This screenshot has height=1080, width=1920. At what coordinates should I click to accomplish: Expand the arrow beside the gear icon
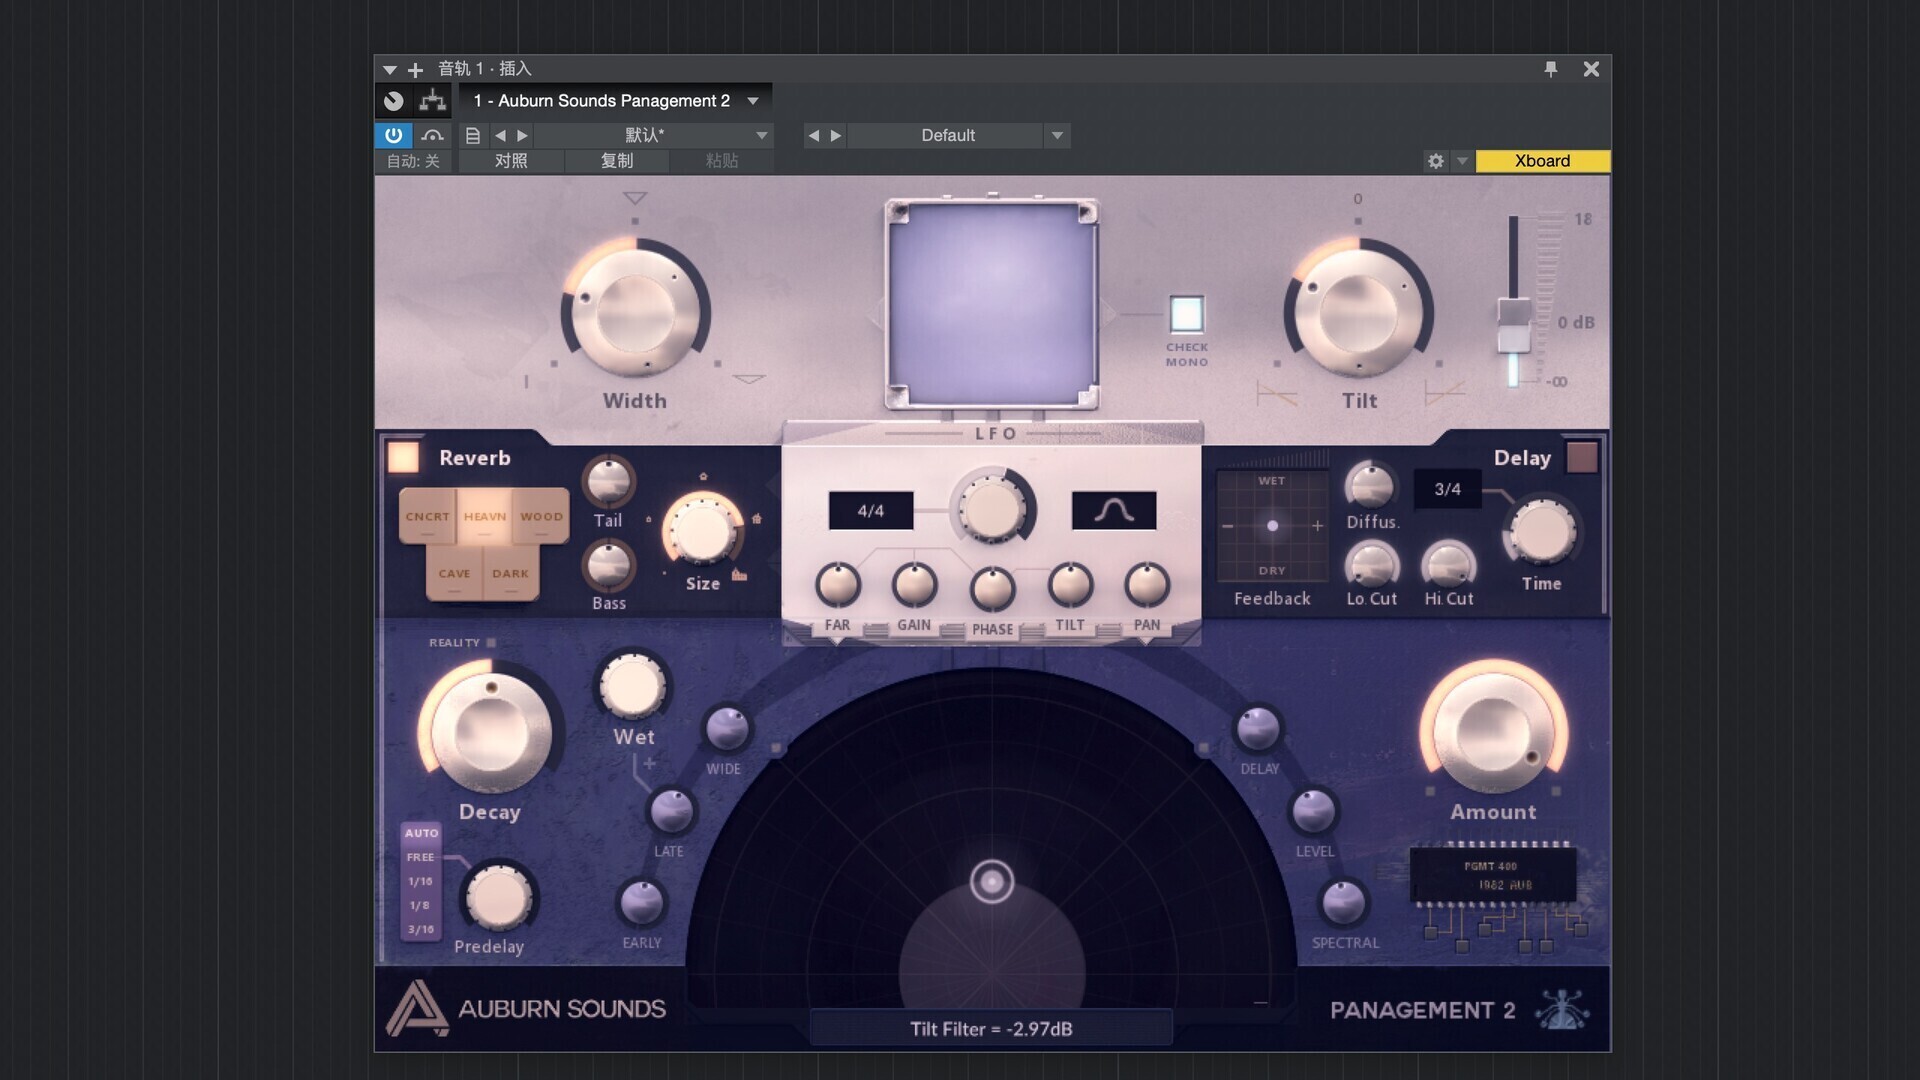[x=1462, y=161]
